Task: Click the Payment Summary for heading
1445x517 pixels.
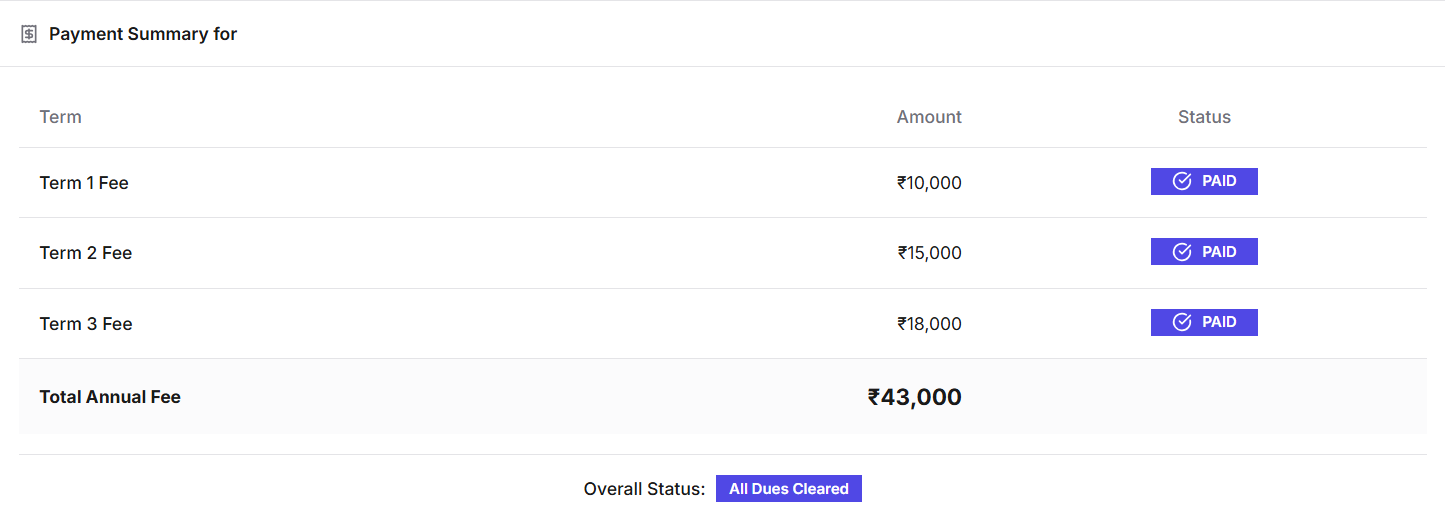Action: [x=143, y=34]
